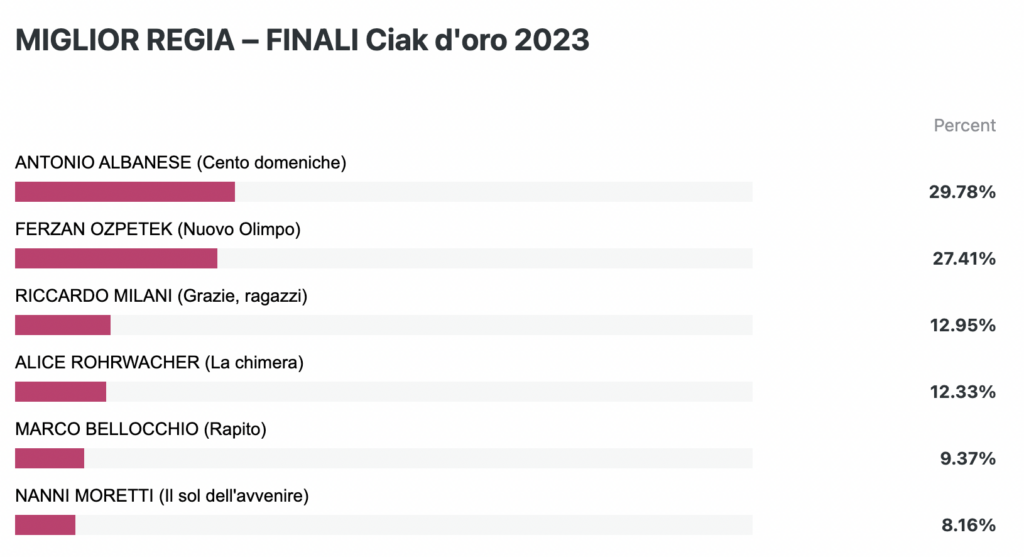Select the 12.95% percentage value
The width and height of the screenshot is (1024, 557).
point(963,325)
